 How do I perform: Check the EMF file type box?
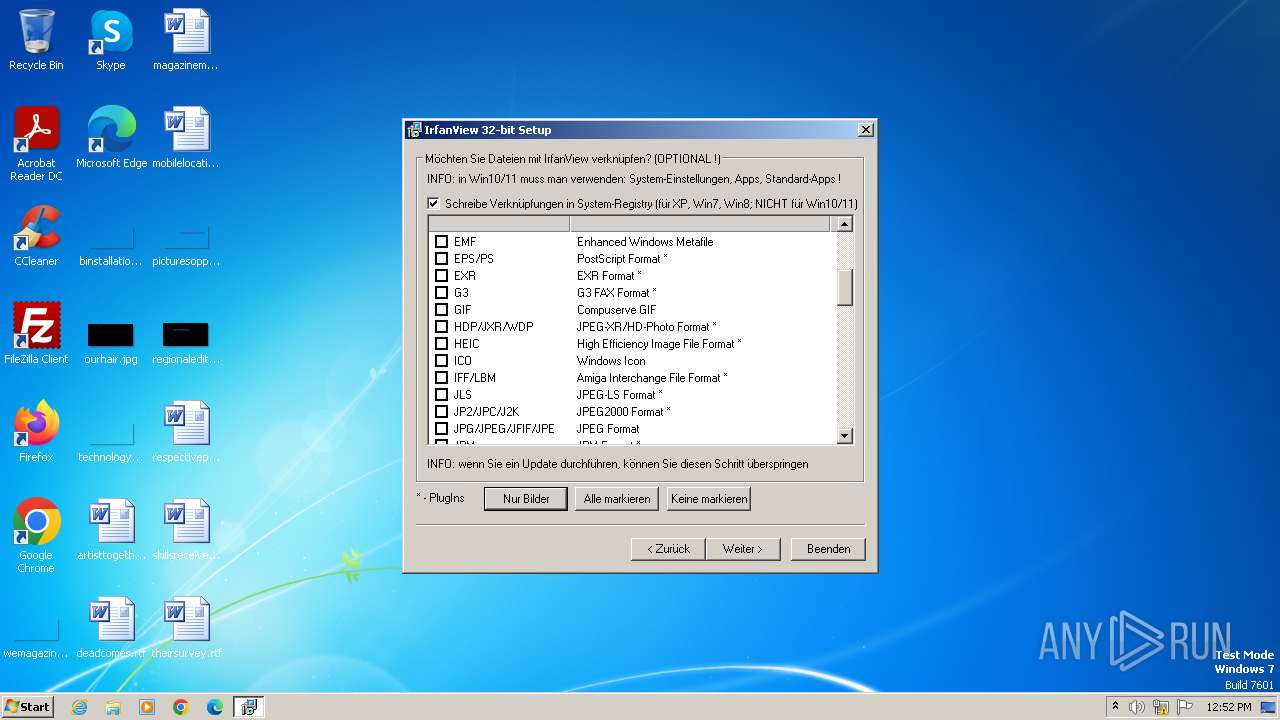[x=441, y=242]
